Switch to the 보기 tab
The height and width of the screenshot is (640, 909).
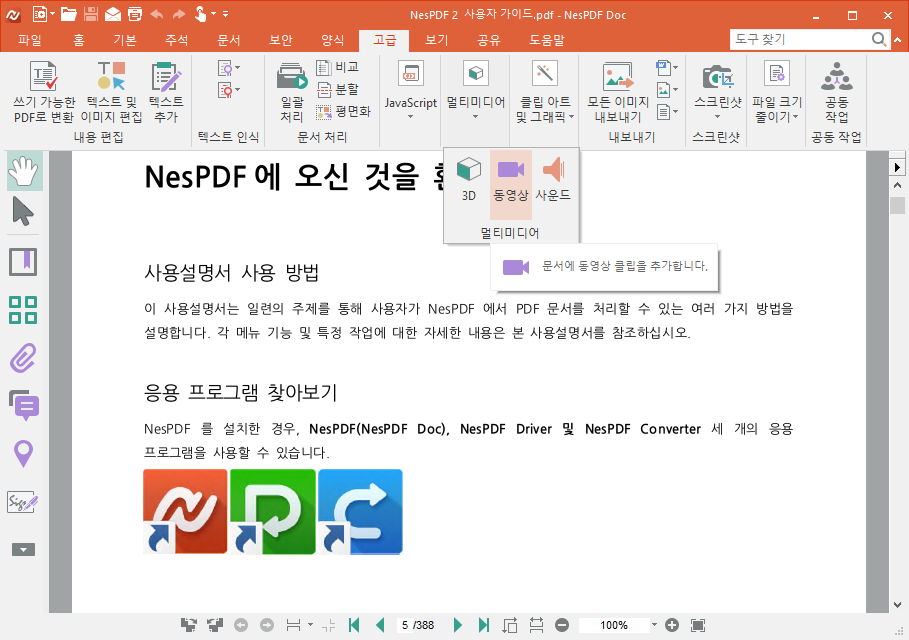(437, 40)
